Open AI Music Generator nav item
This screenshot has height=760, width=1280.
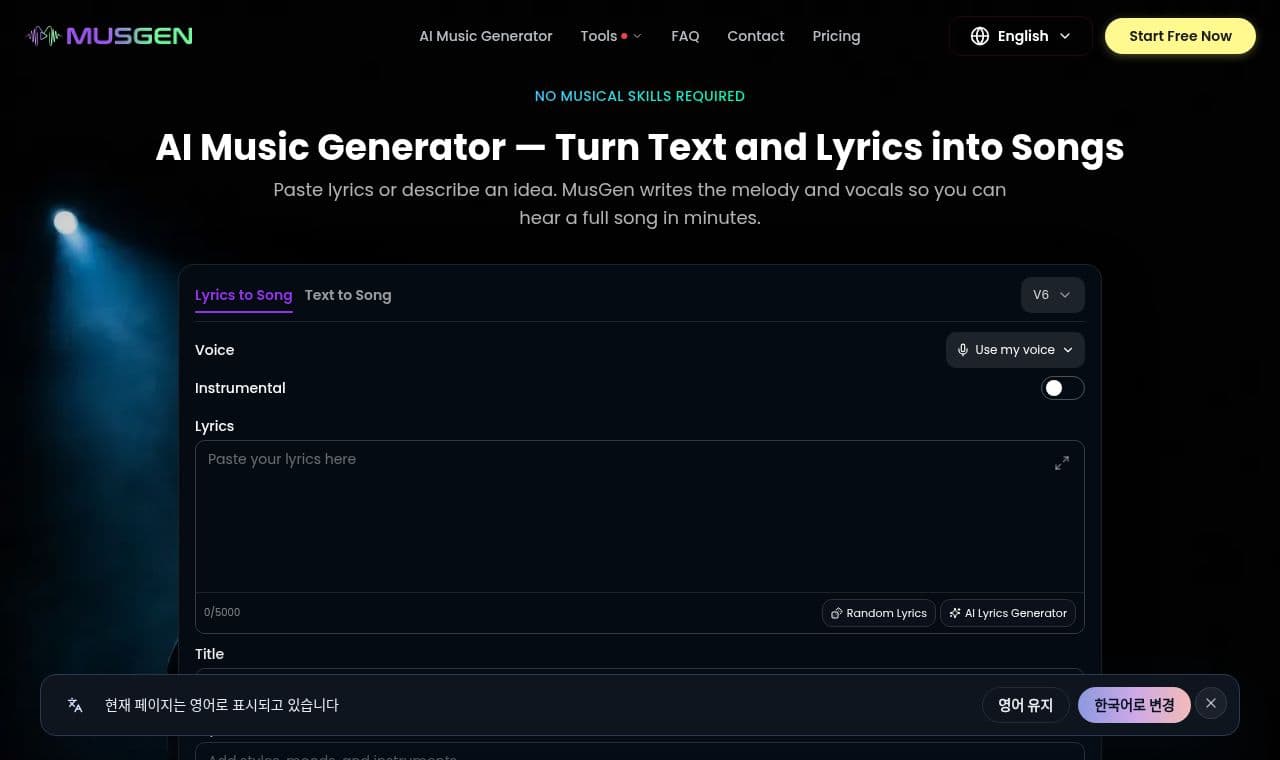click(x=486, y=36)
